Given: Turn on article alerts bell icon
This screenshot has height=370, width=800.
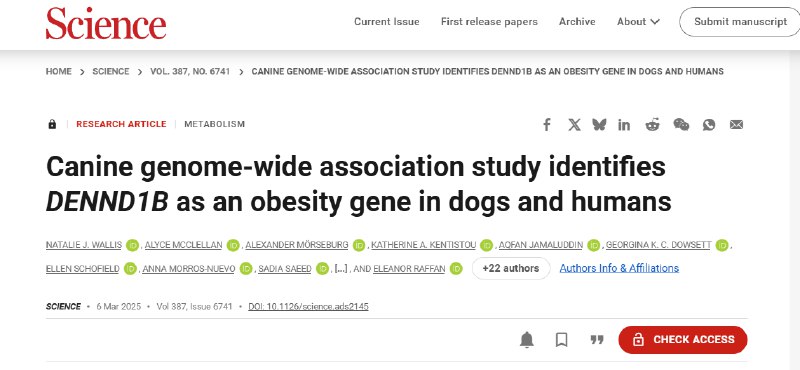Looking at the screenshot, I should (x=527, y=340).
